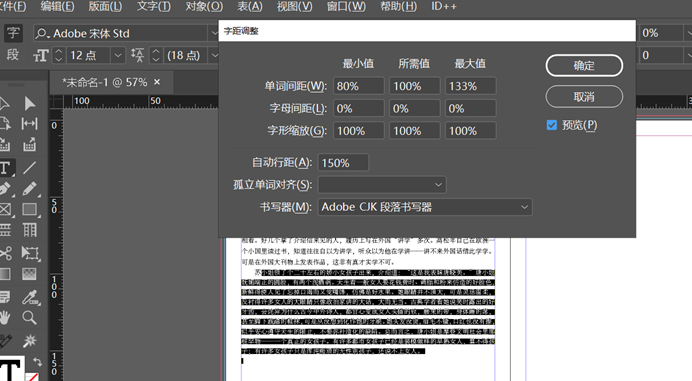
Task: Swap fill and stroke arrows icon
Action: point(37,362)
